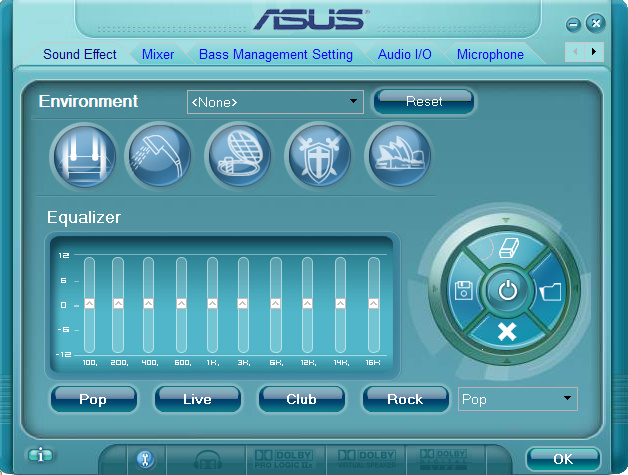Click the 1K equalizer slider handle
628x475 pixels.
click(212, 303)
